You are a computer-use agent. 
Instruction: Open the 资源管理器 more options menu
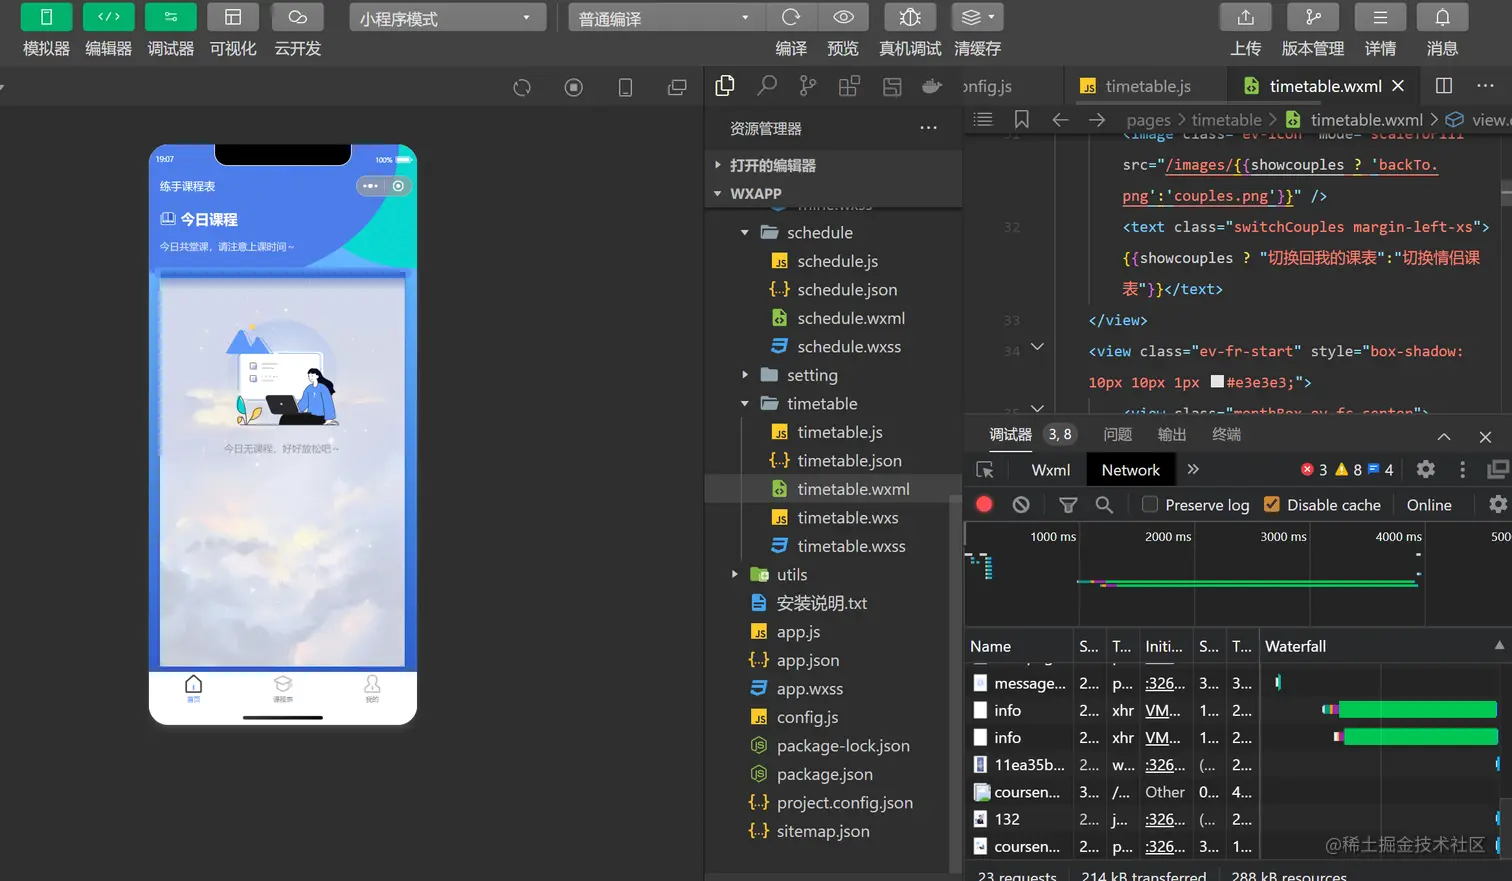pos(928,128)
